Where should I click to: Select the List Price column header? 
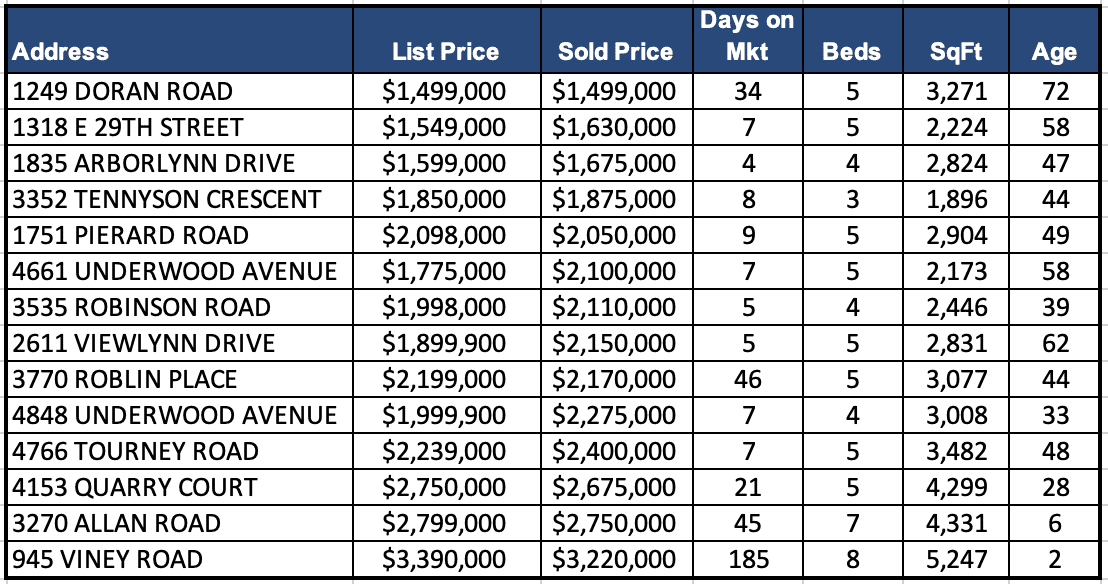[x=445, y=52]
